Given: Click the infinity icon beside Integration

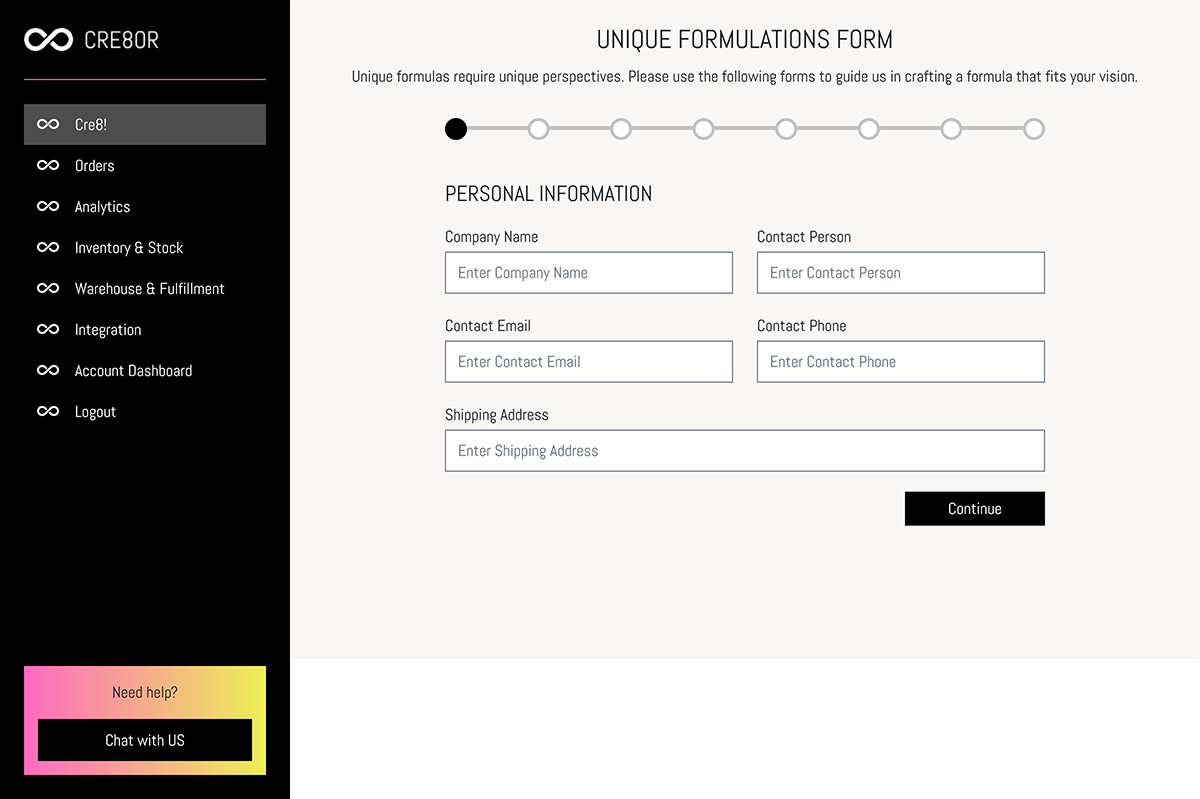Looking at the screenshot, I should pos(48,330).
